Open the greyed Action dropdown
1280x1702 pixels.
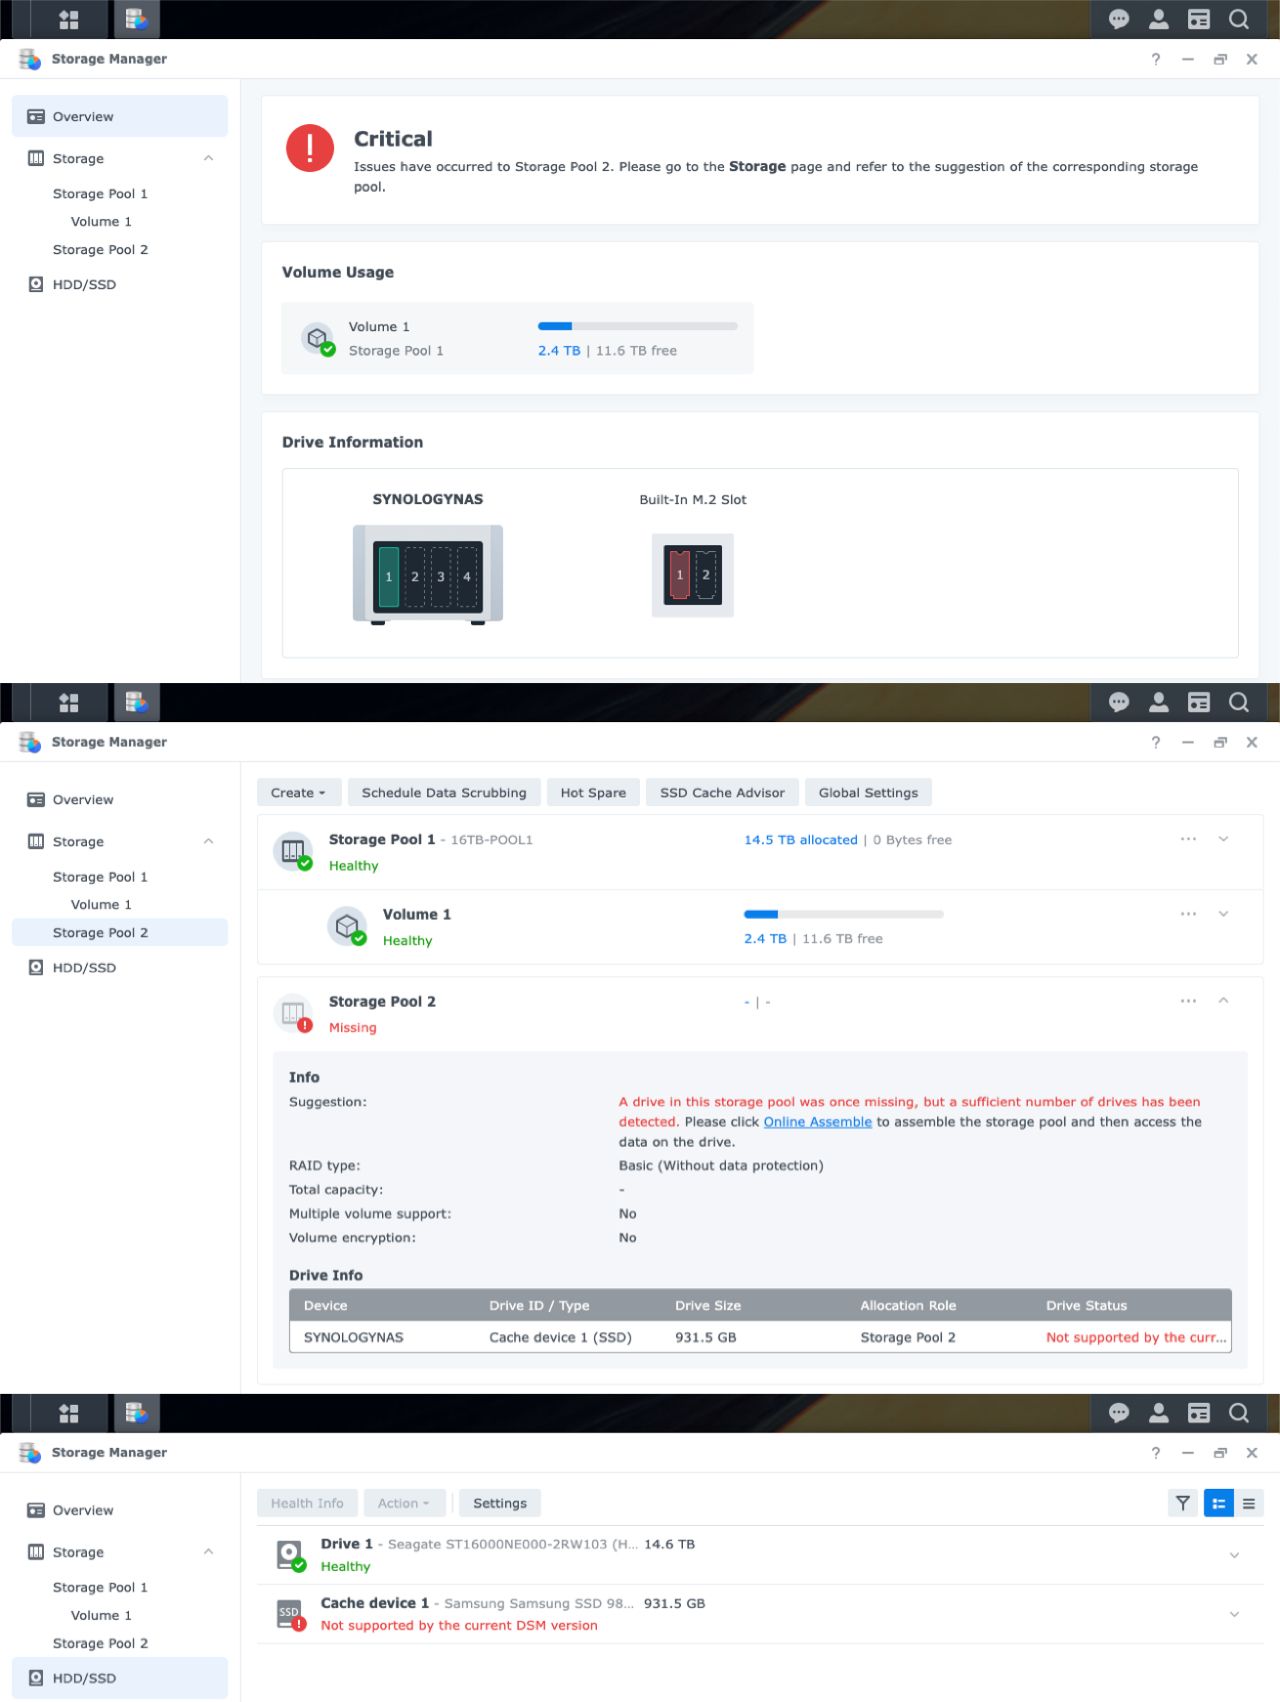coord(404,1503)
